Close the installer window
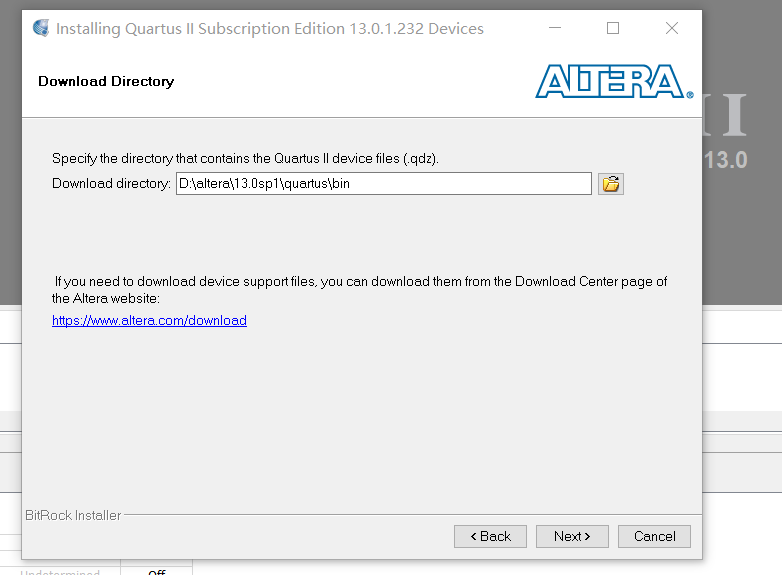 (672, 28)
